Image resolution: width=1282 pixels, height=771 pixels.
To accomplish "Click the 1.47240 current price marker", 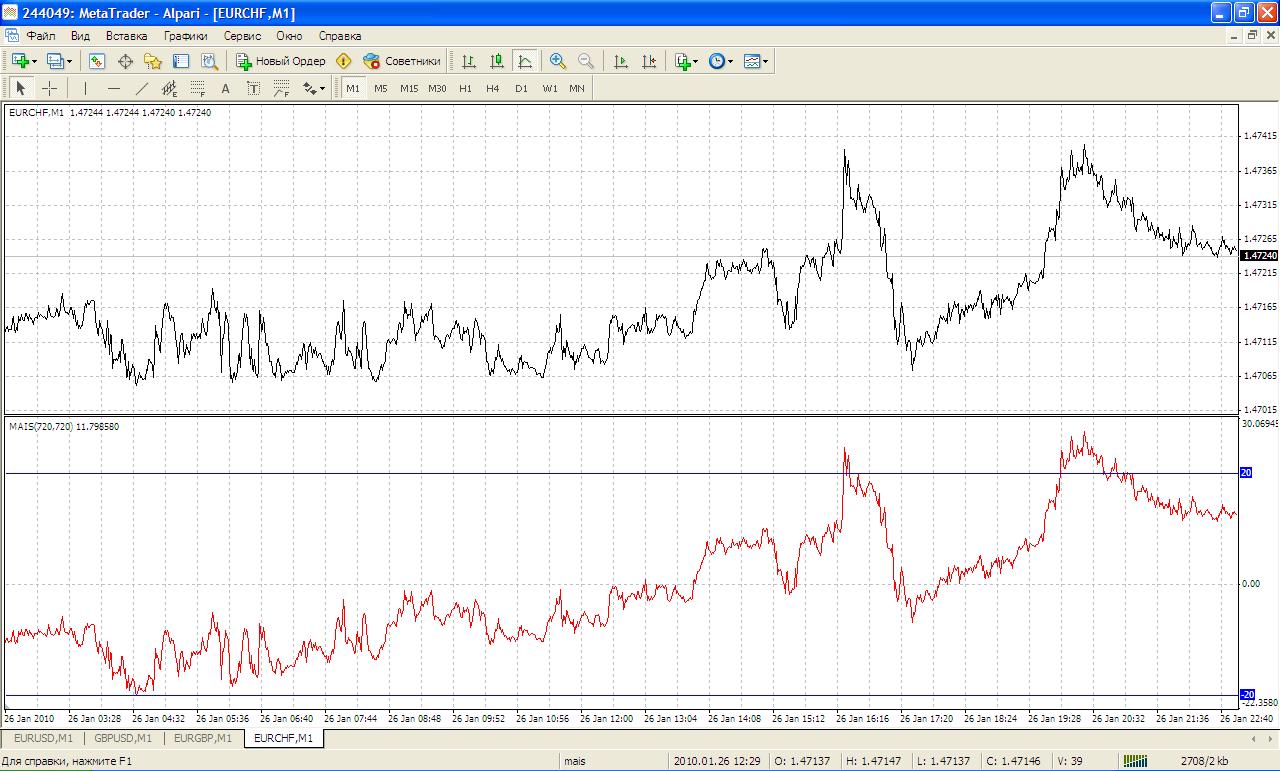I will click(x=1258, y=256).
